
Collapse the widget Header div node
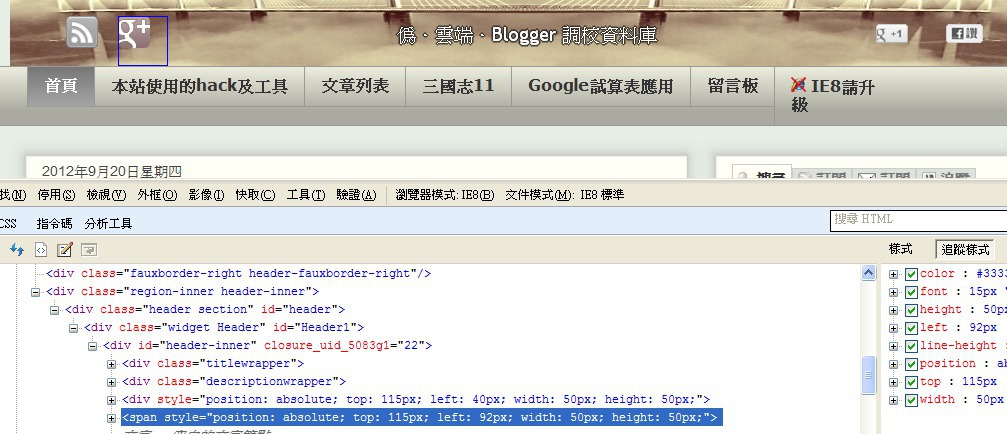(73, 328)
